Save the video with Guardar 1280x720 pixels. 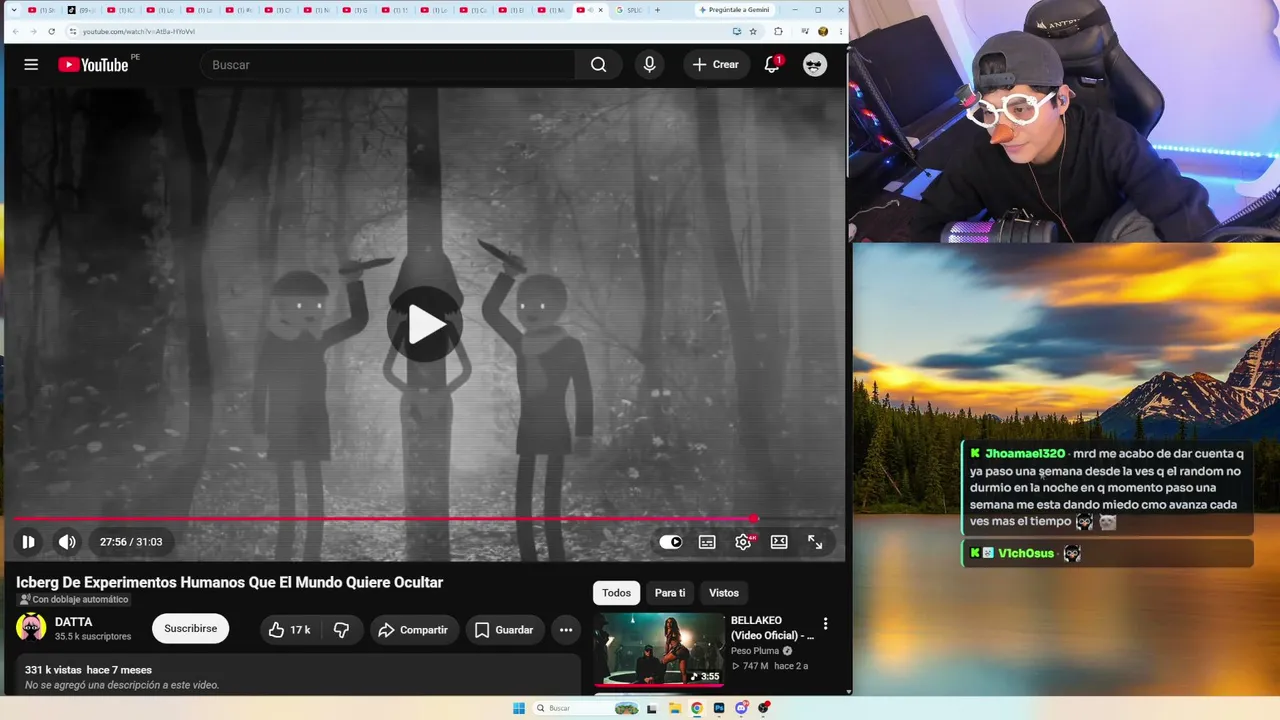click(x=504, y=630)
